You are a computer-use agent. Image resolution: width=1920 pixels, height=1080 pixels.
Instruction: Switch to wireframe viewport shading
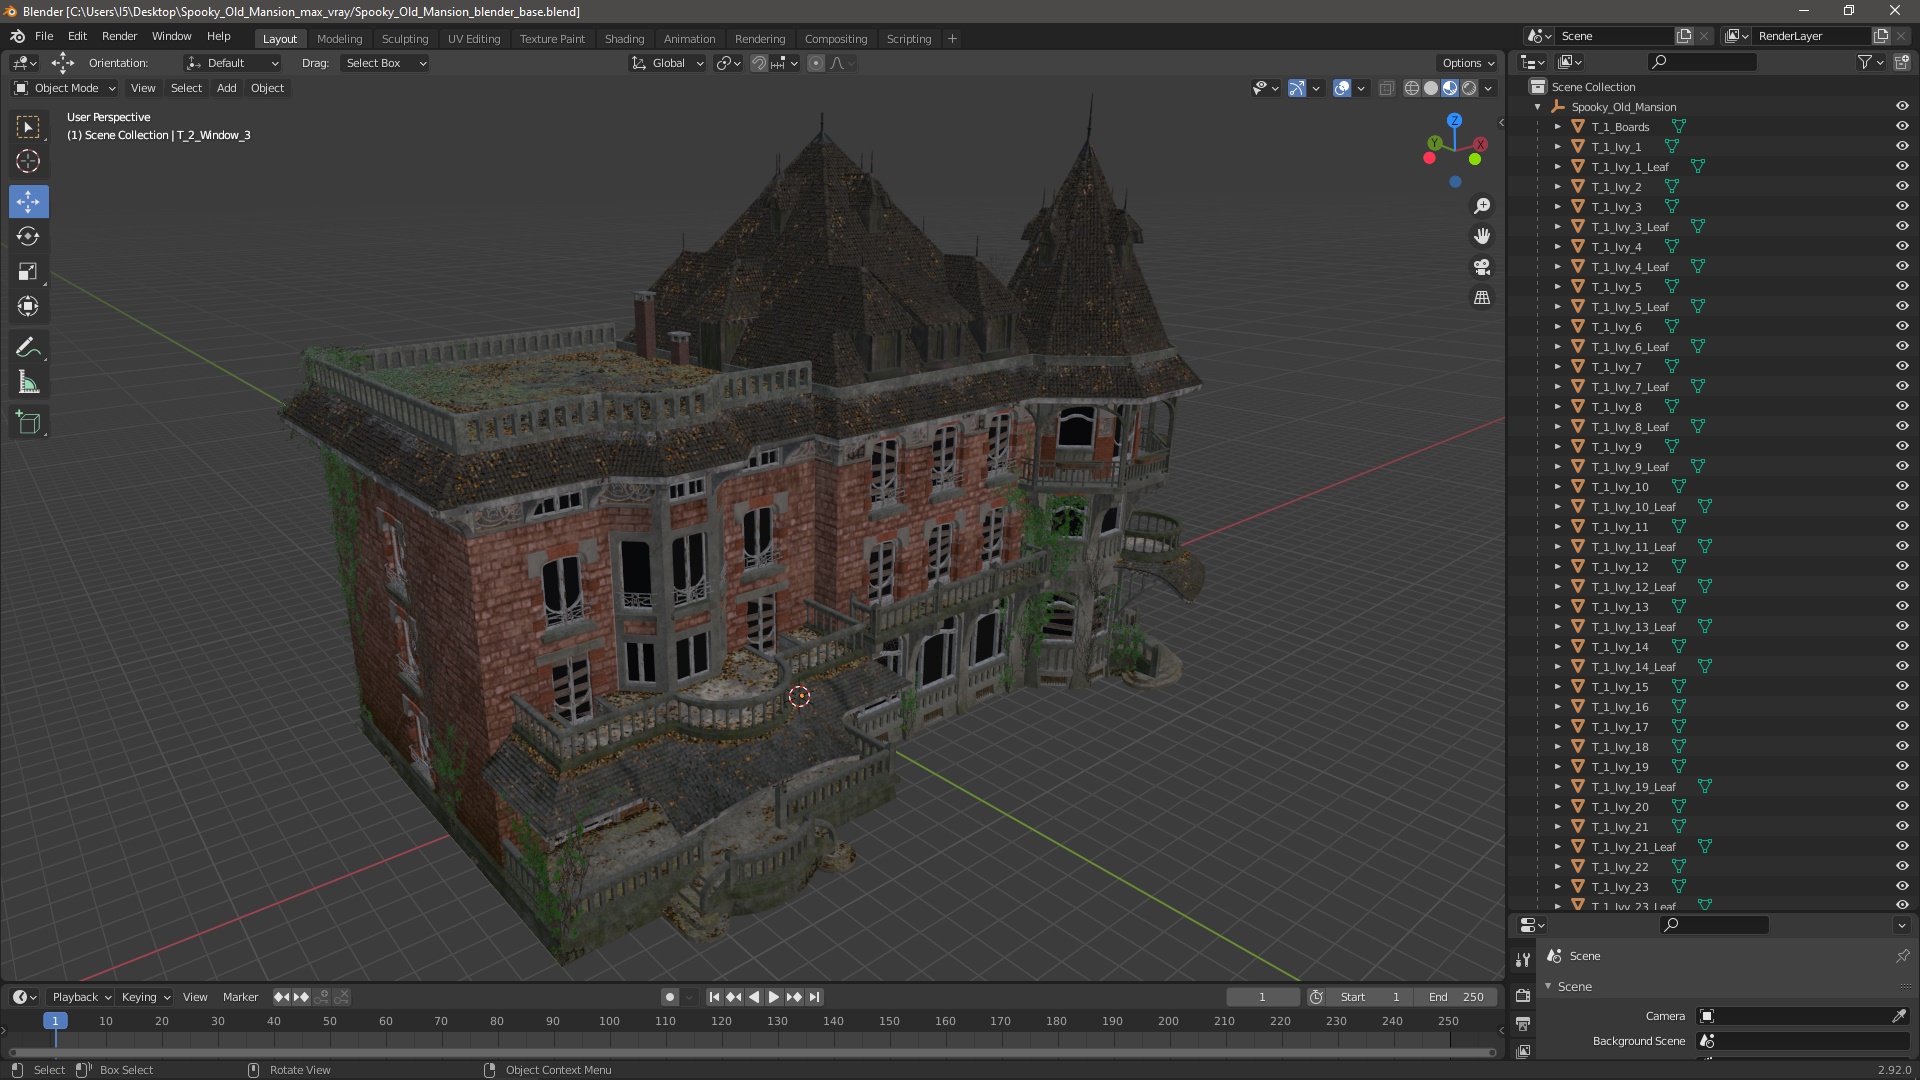[x=1412, y=88]
